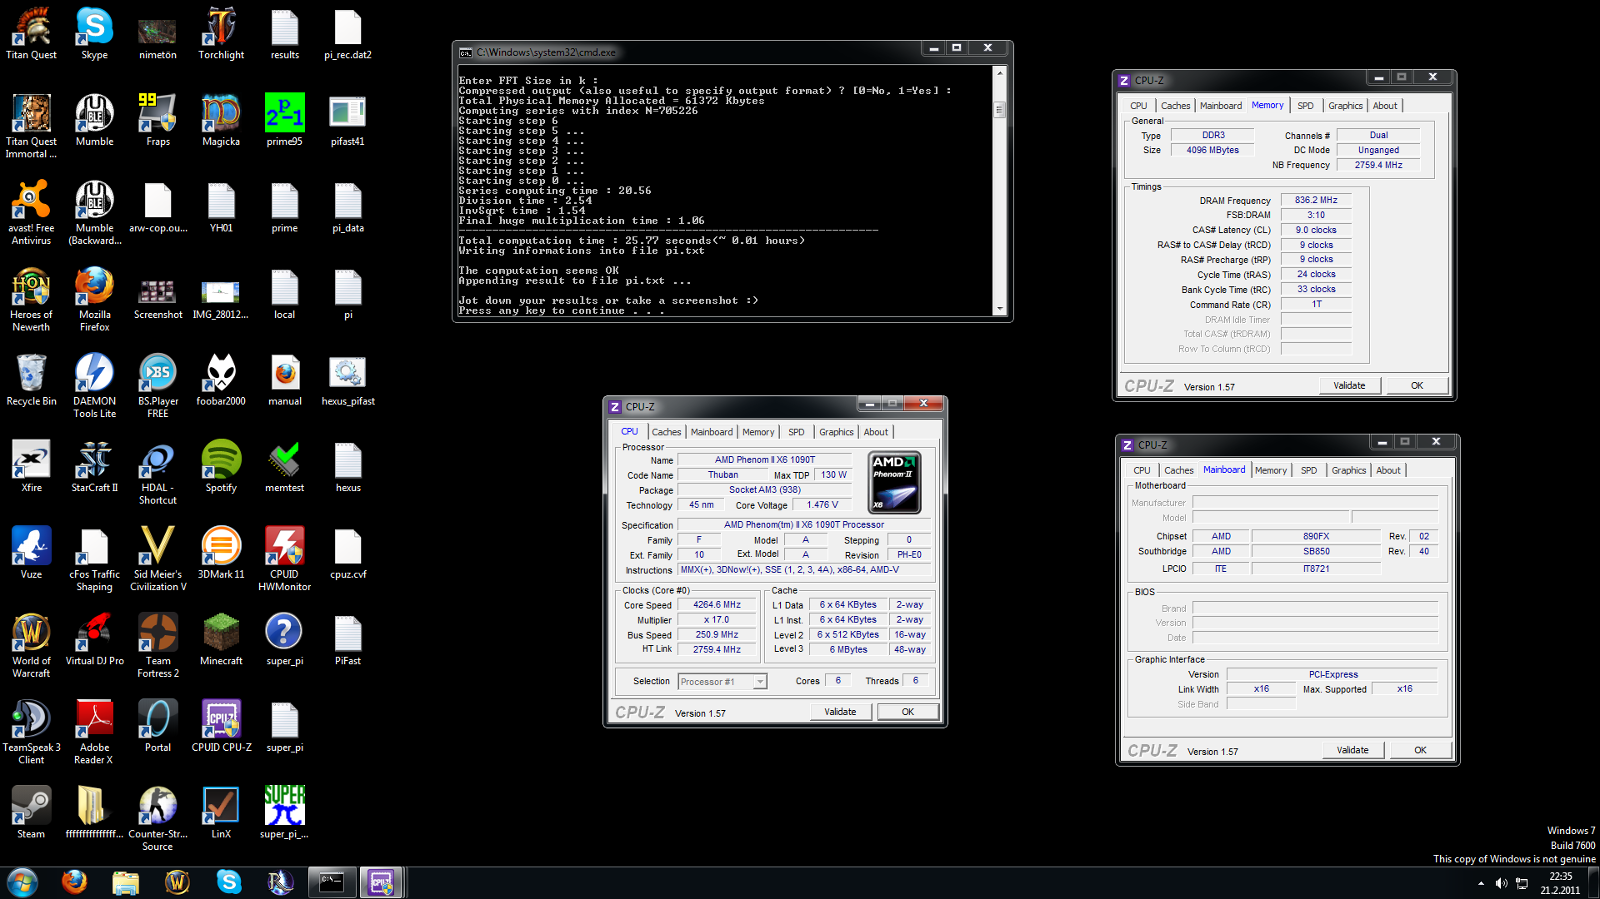This screenshot has height=899, width=1600.
Task: Select the memtest desktop icon
Action: point(285,467)
